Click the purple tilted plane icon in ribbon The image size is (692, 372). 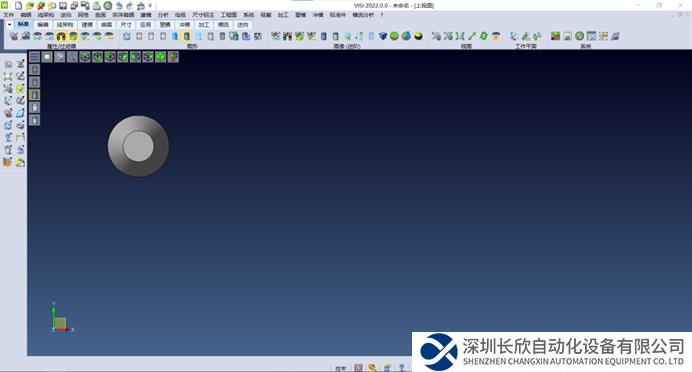click(615, 36)
